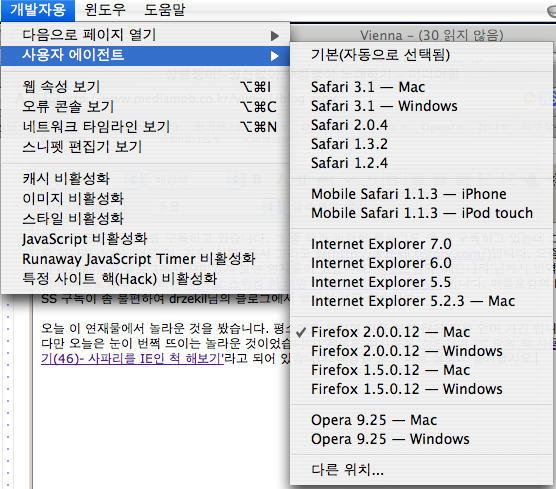The image size is (556, 489).
Task: Select Mobile Safari 1.1.3 — iPod touch
Action: click(x=421, y=213)
